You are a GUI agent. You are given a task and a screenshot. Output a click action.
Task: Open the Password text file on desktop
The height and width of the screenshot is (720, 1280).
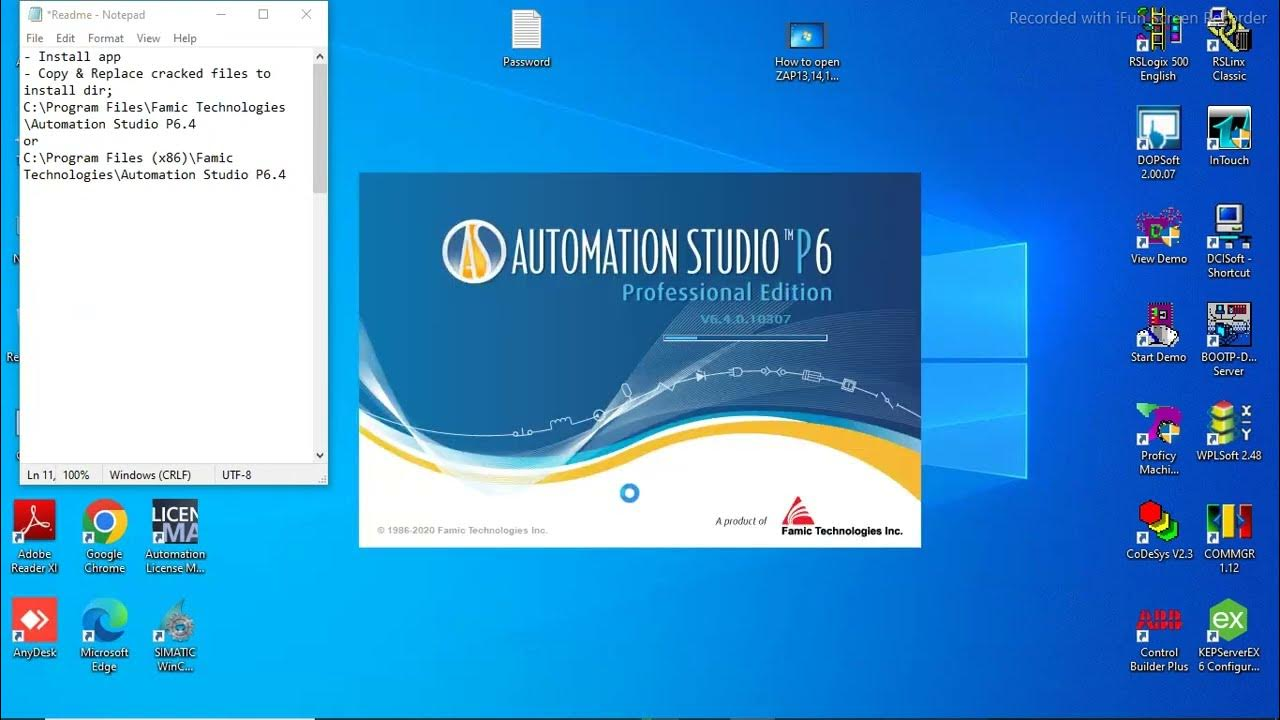click(526, 39)
